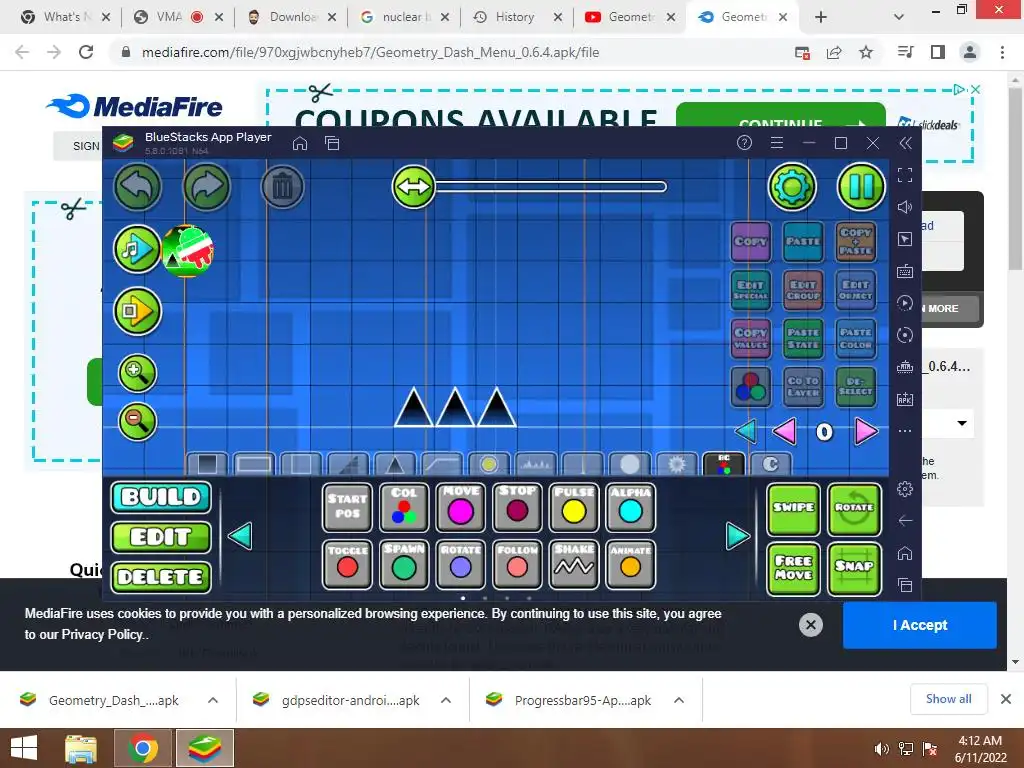Click BlueStacks install APK sidebar icon

pyautogui.click(x=905, y=399)
